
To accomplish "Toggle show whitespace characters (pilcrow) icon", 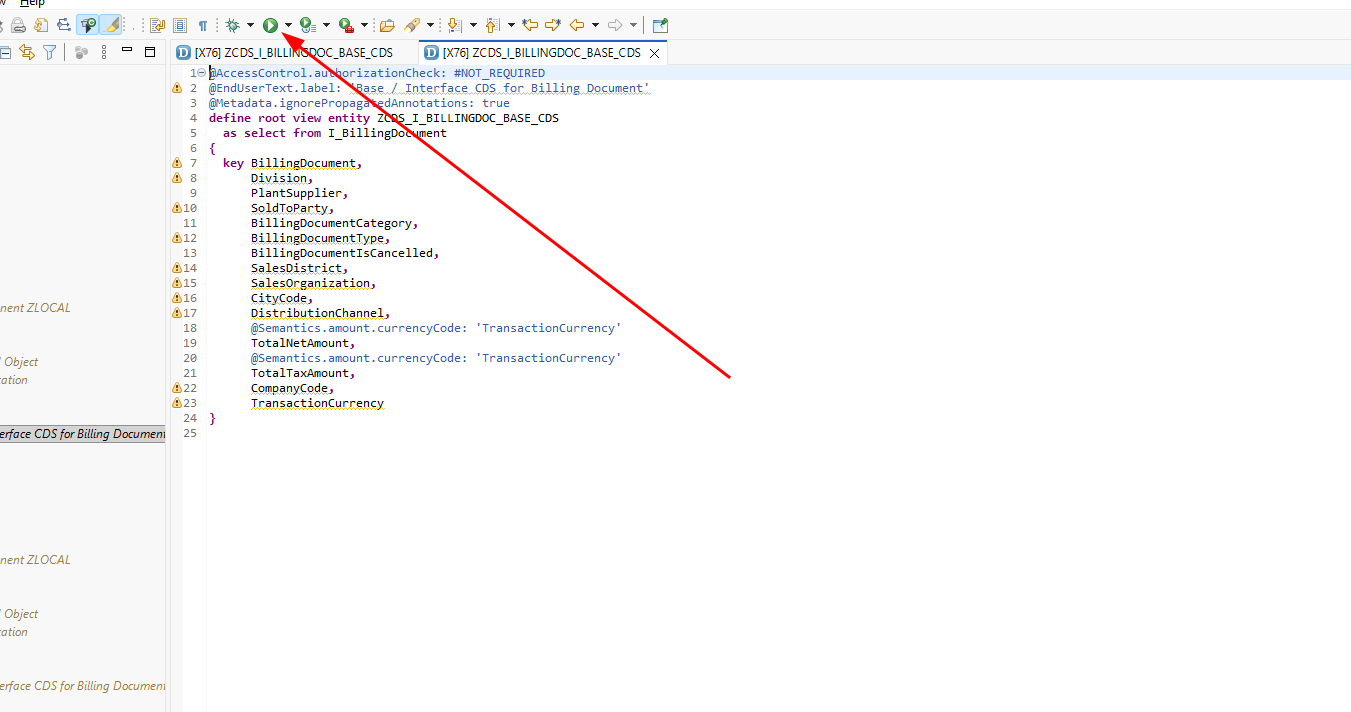I will pos(203,25).
